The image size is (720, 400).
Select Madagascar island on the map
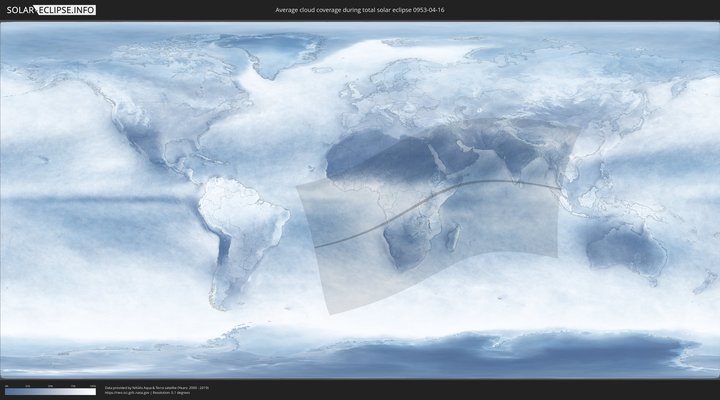(x=453, y=237)
